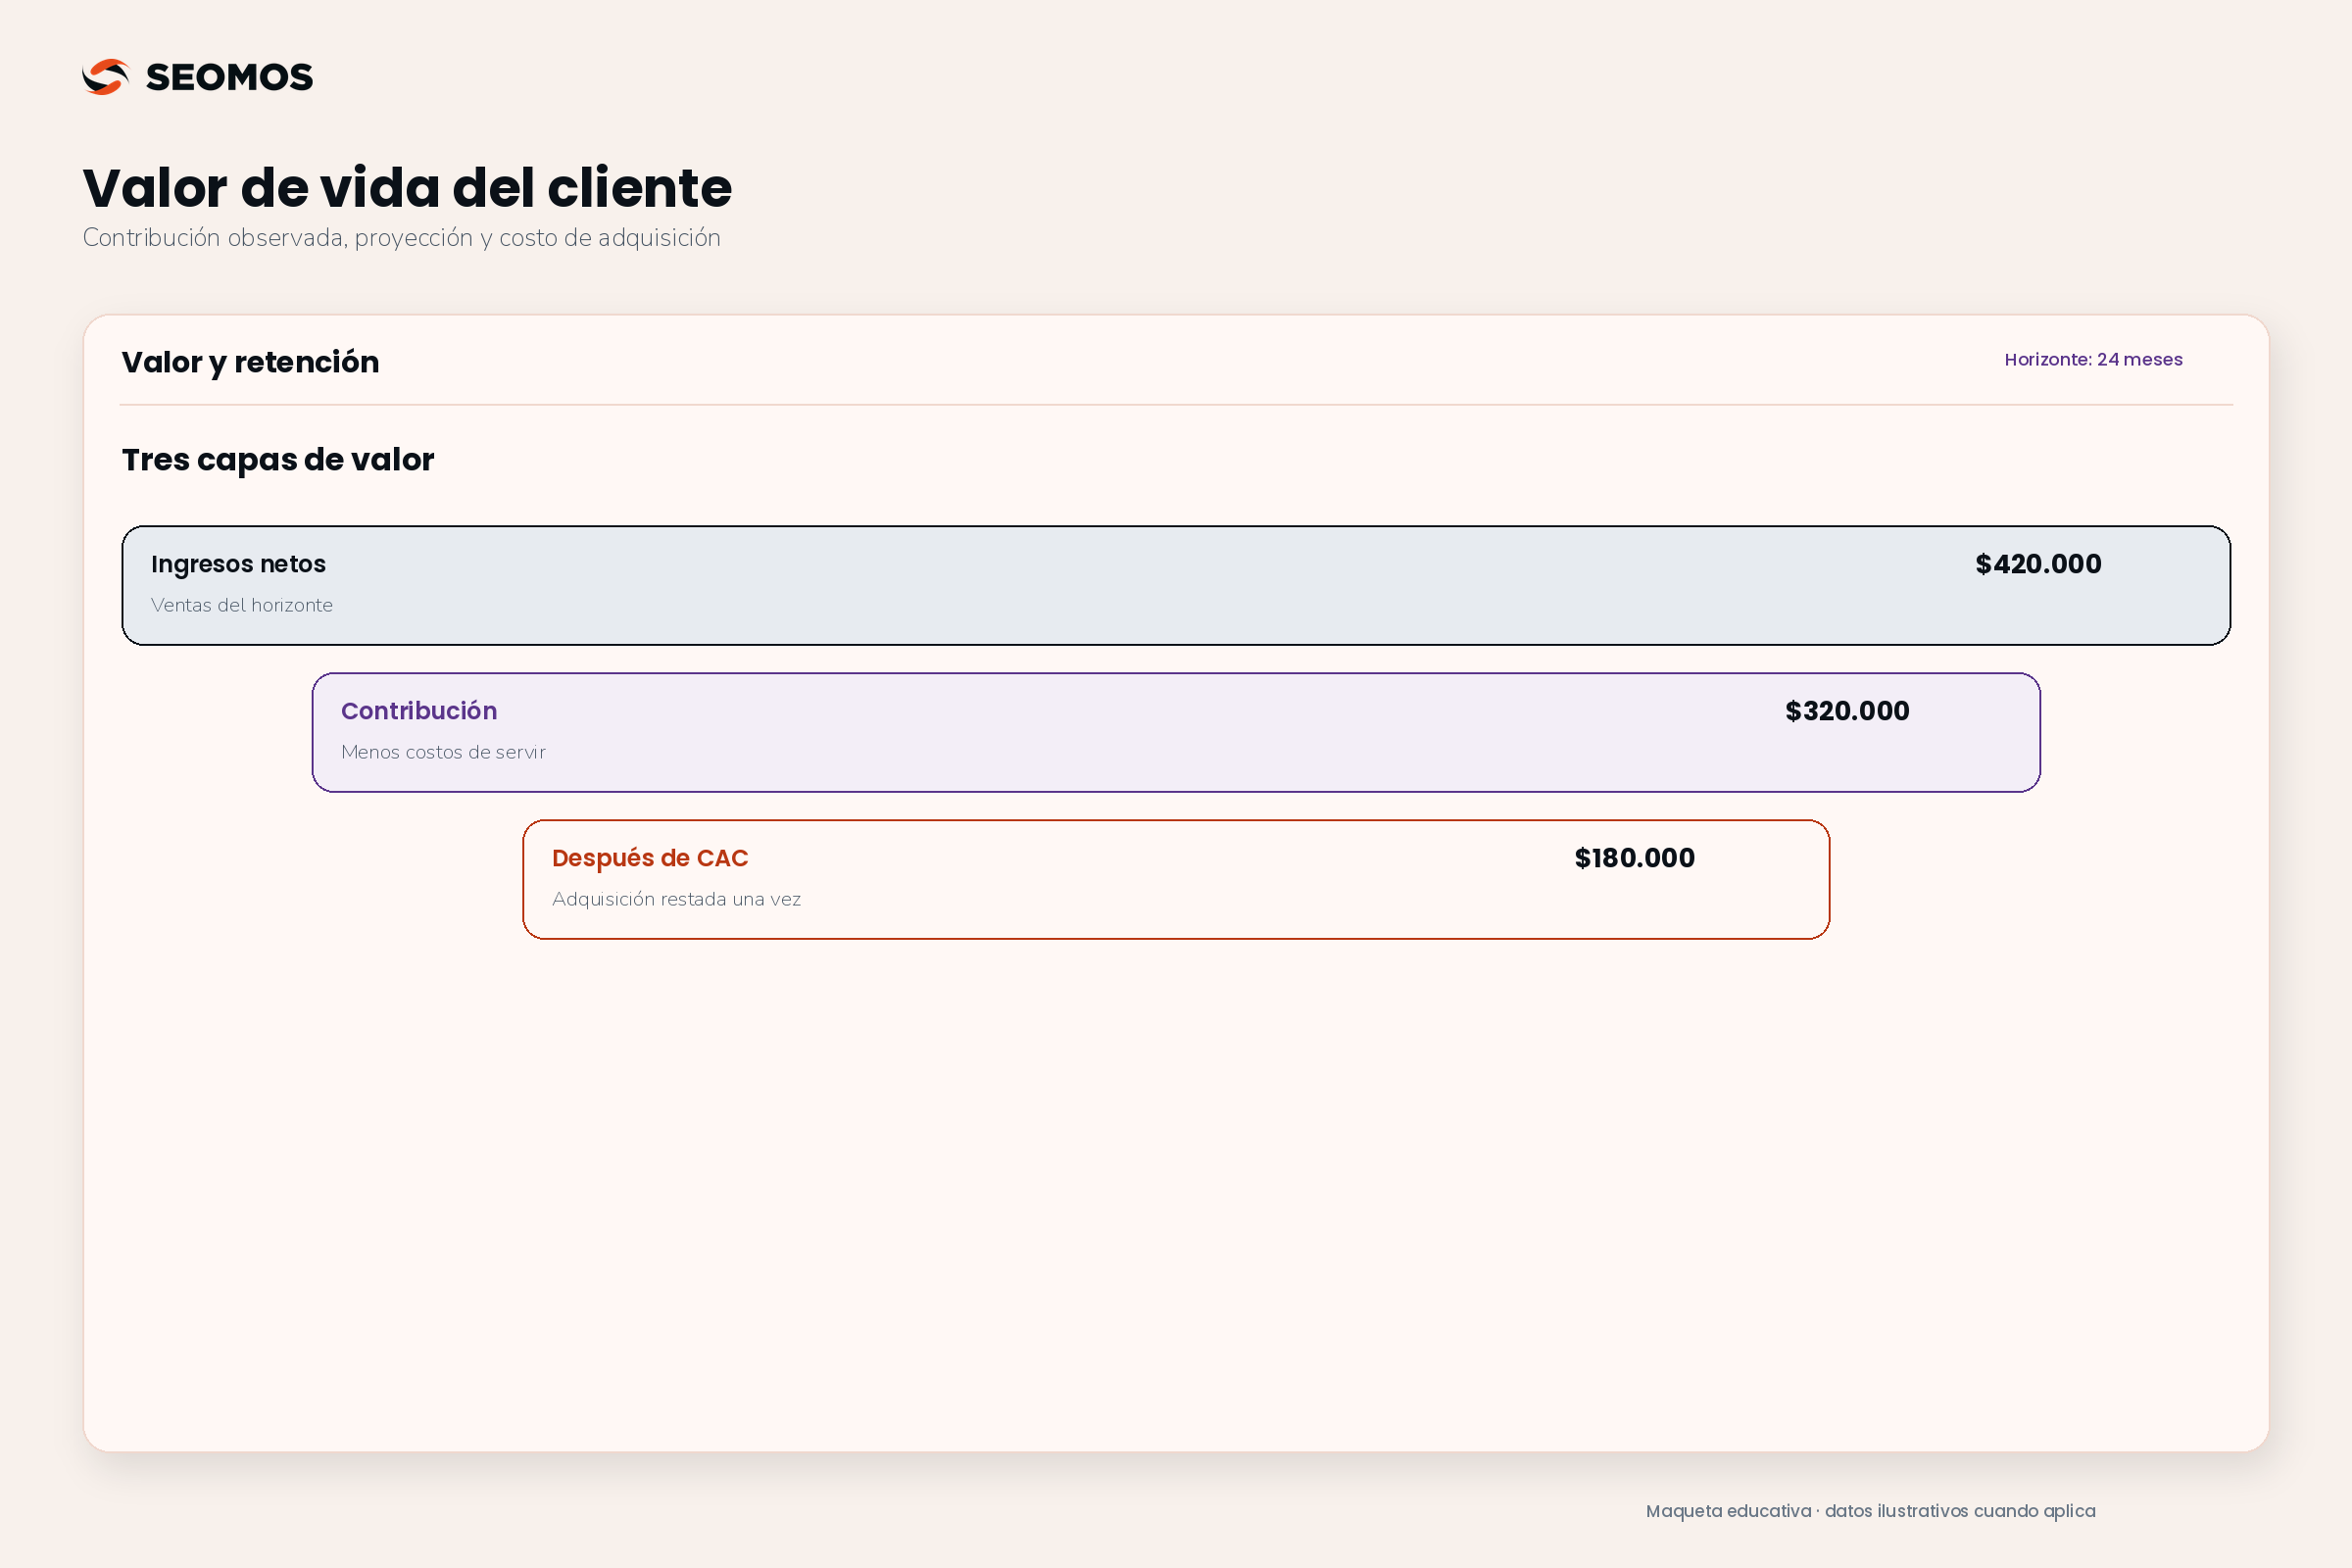This screenshot has width=2352, height=1568.
Task: Select the 'Después de CAC' card title
Action: click(x=650, y=858)
